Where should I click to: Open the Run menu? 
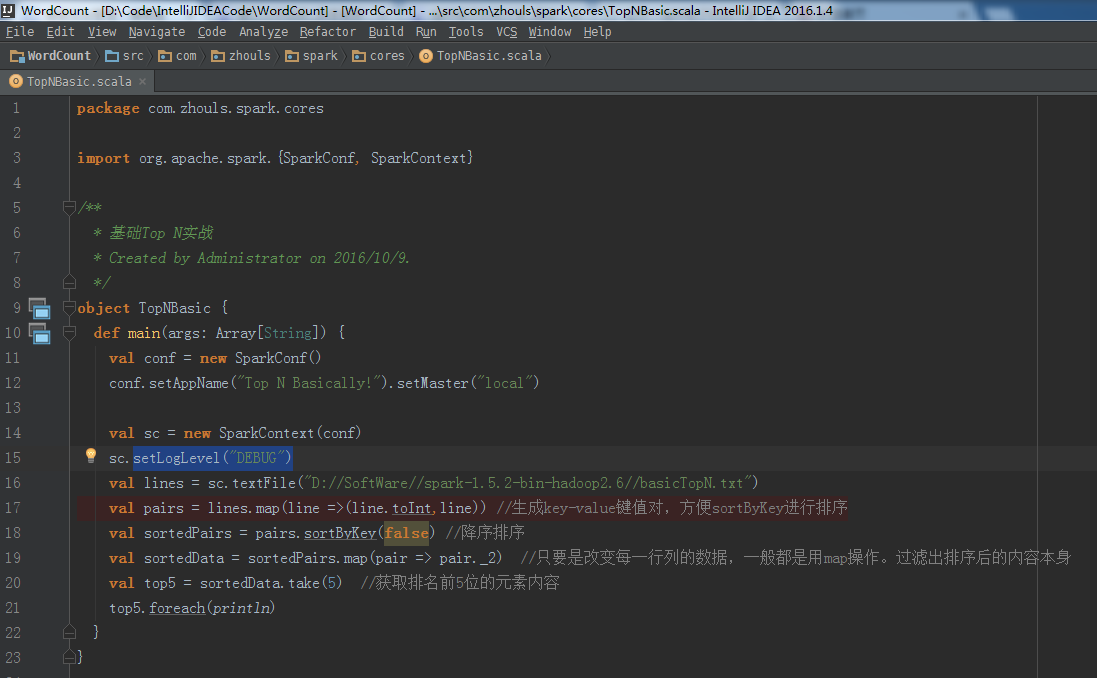coord(425,31)
